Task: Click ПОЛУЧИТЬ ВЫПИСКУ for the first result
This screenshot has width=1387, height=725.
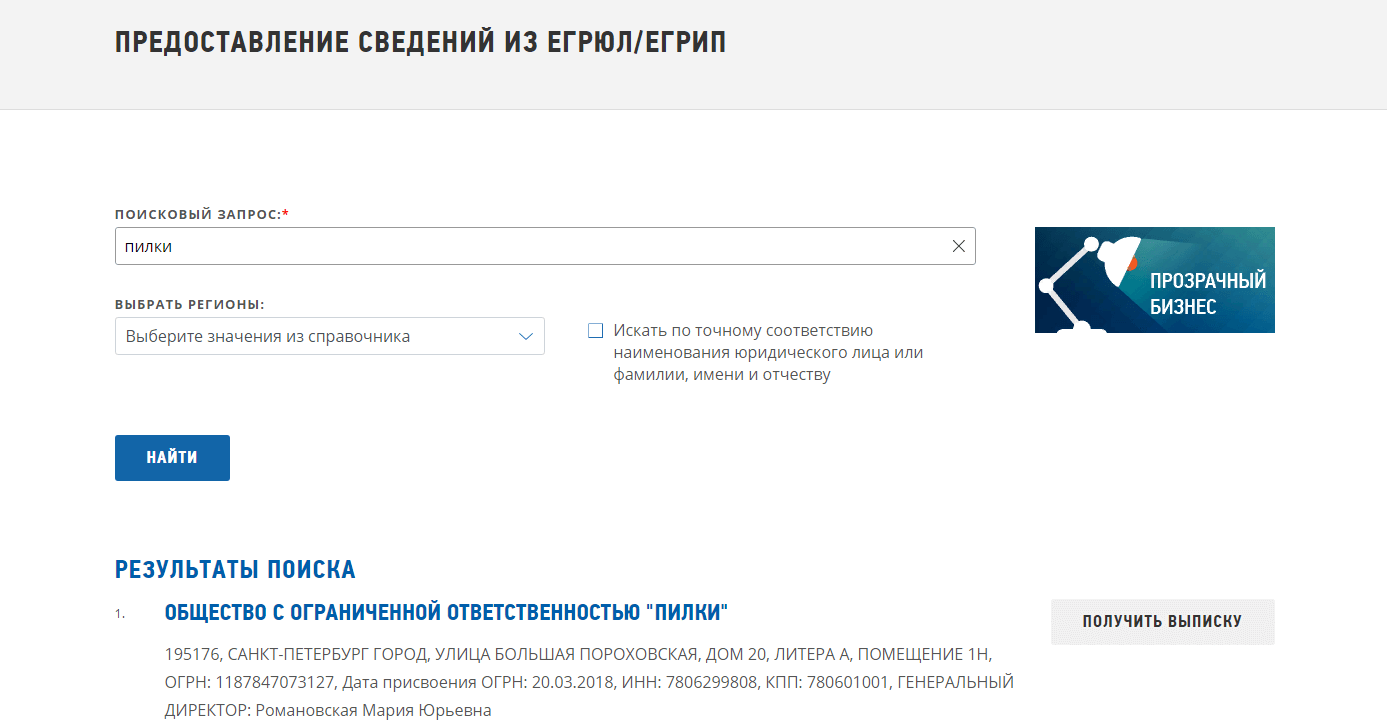Action: [1162, 622]
